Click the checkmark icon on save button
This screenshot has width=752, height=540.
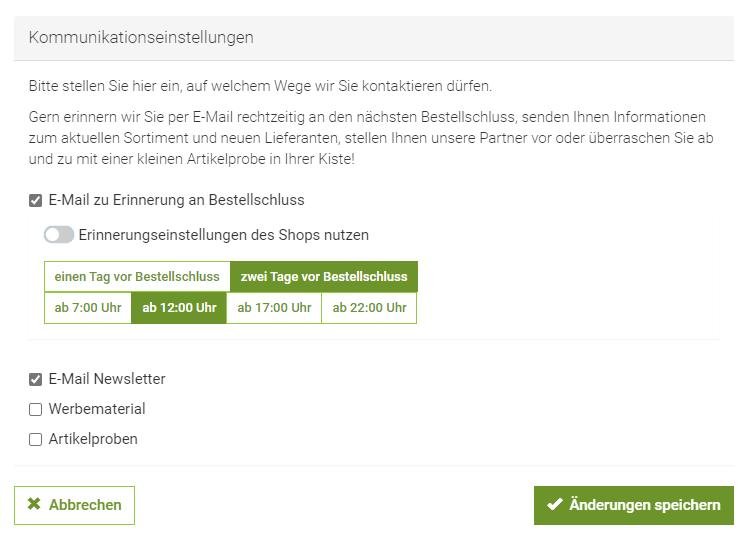[554, 505]
